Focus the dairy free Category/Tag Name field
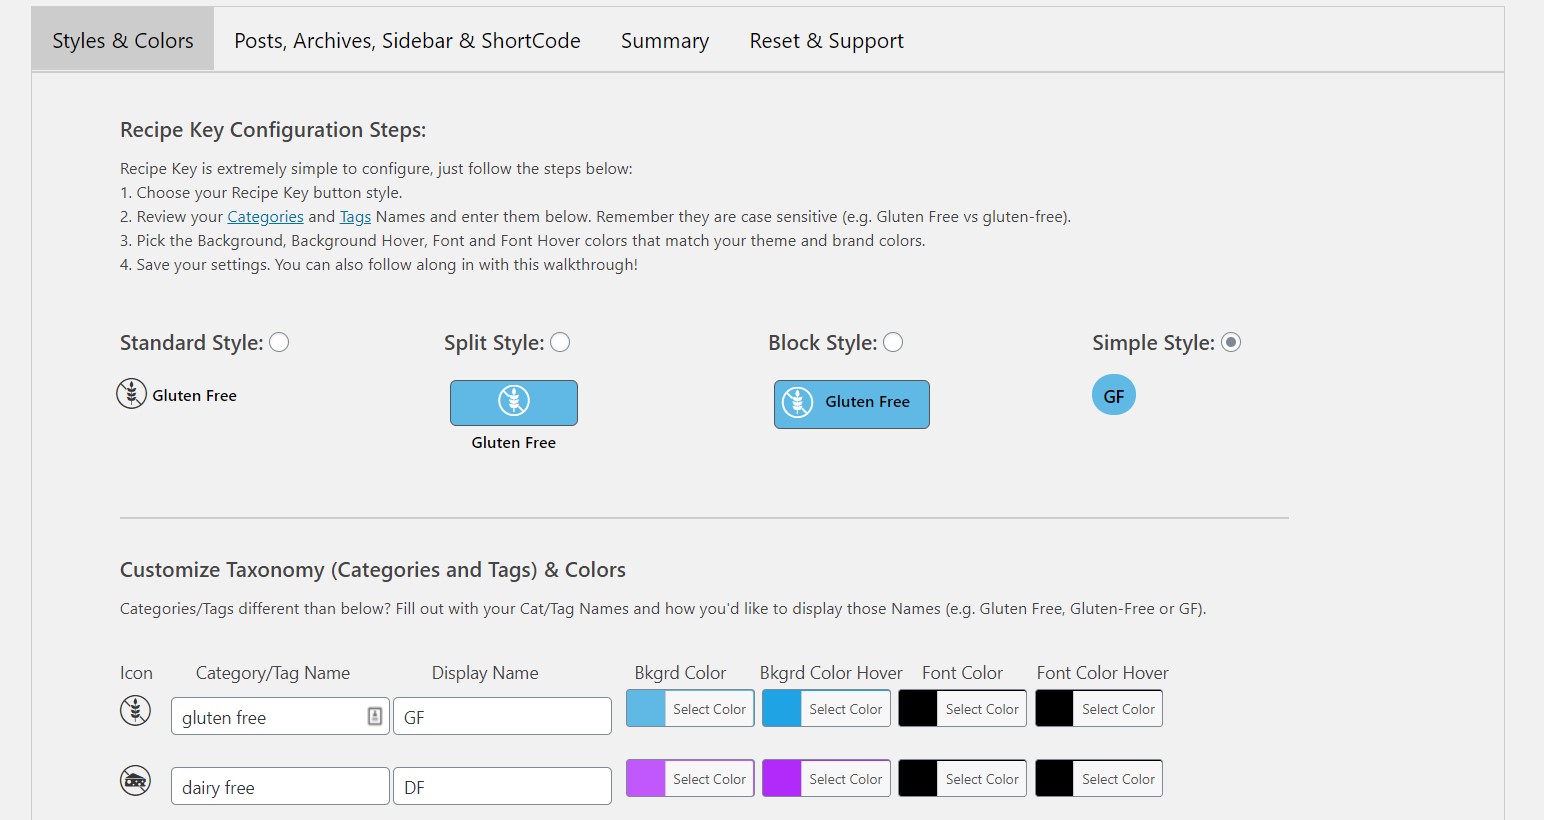The height and width of the screenshot is (820, 1544). pyautogui.click(x=280, y=786)
